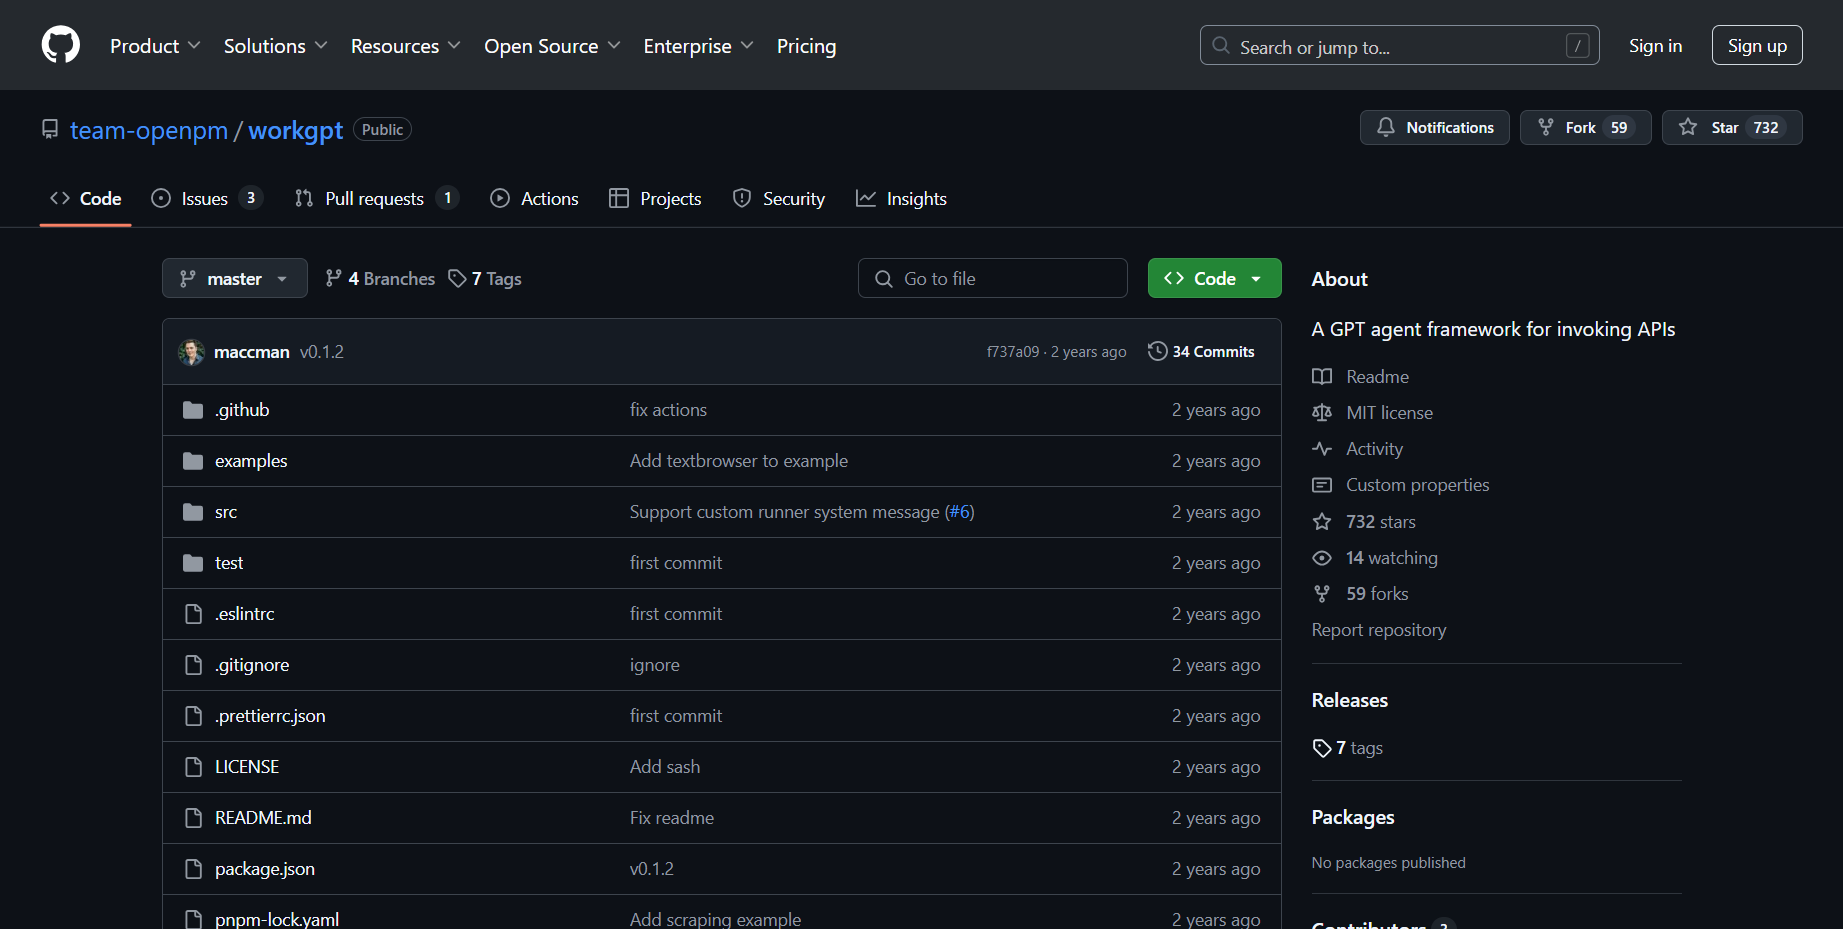Open the master branch selector dropdown

[235, 279]
